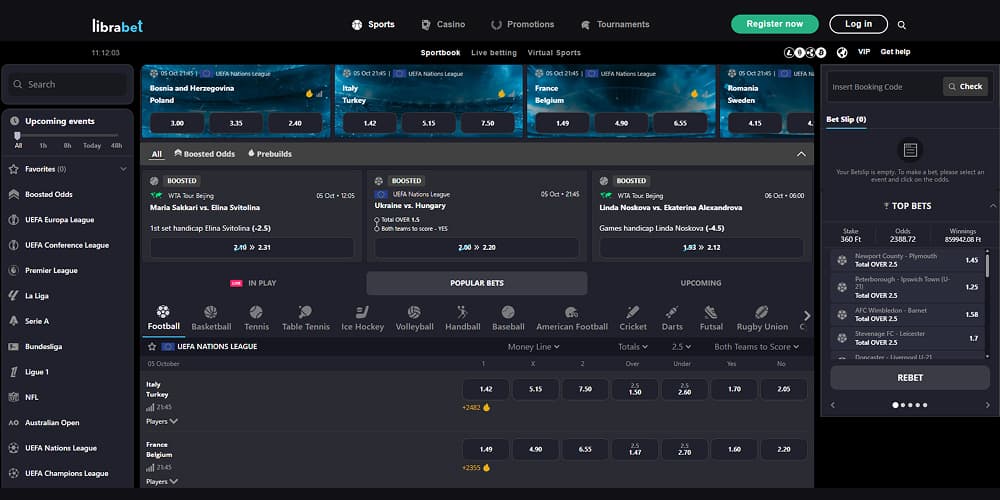Select the Darts sport icon

[672, 312]
